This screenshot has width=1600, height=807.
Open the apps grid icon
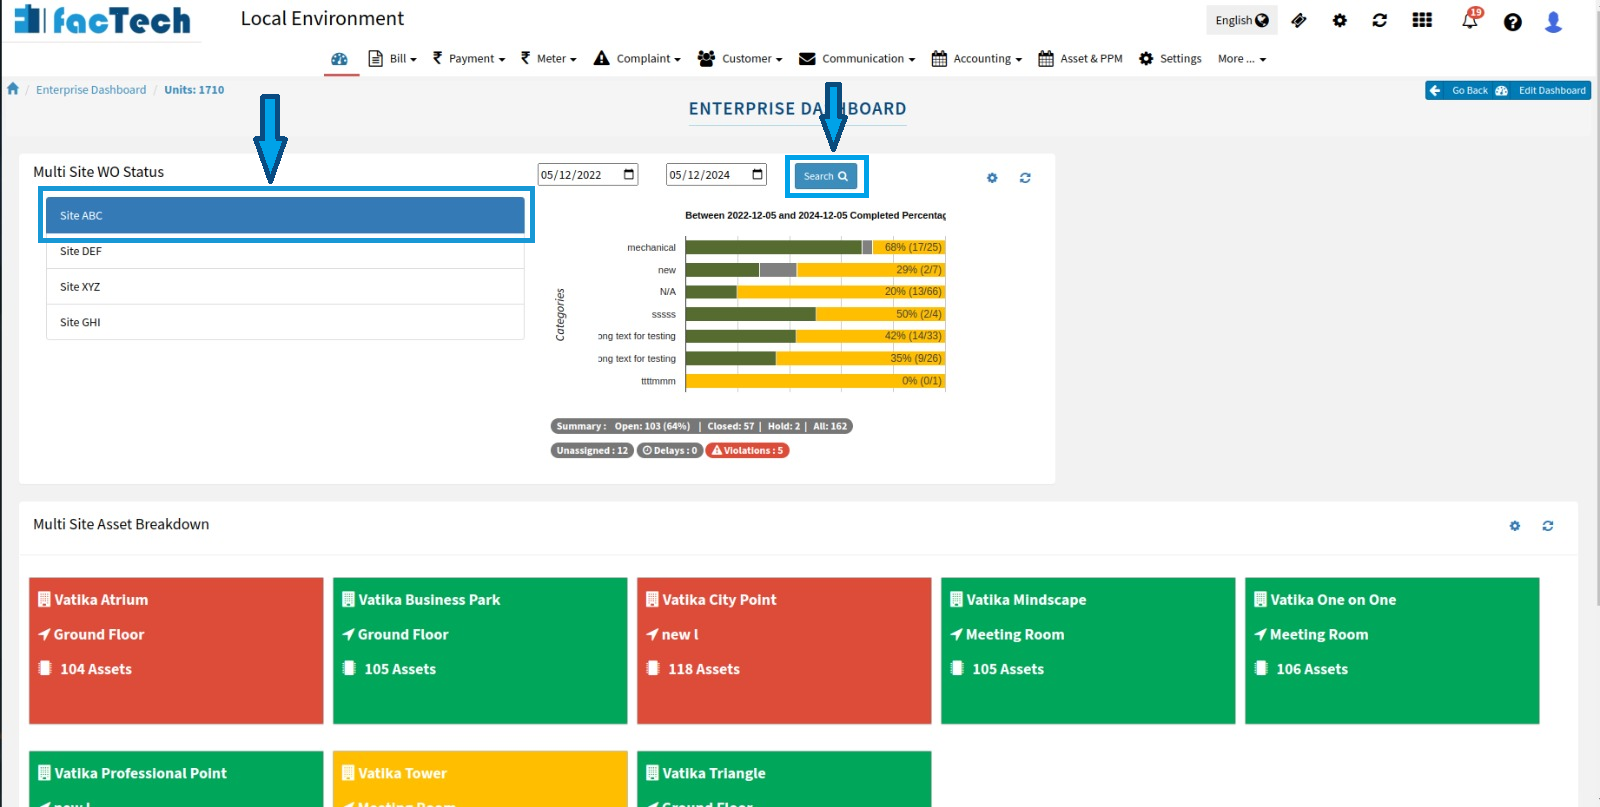point(1422,20)
